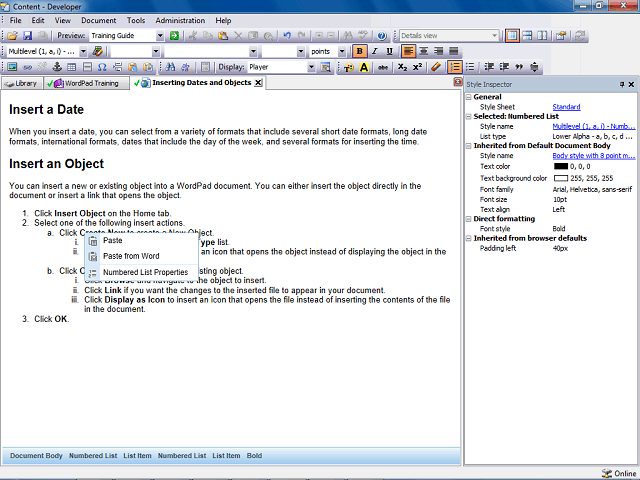
Task: Insert hyperlink with chain link icon
Action: coord(27,67)
